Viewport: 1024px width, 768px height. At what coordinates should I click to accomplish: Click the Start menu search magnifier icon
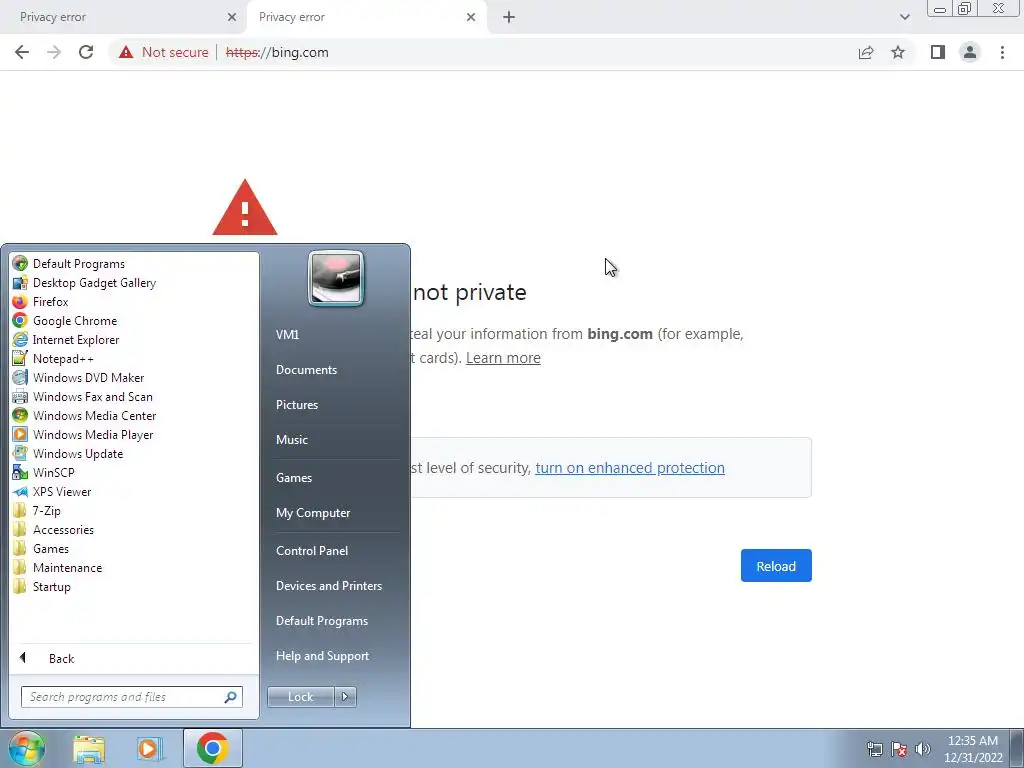point(231,697)
